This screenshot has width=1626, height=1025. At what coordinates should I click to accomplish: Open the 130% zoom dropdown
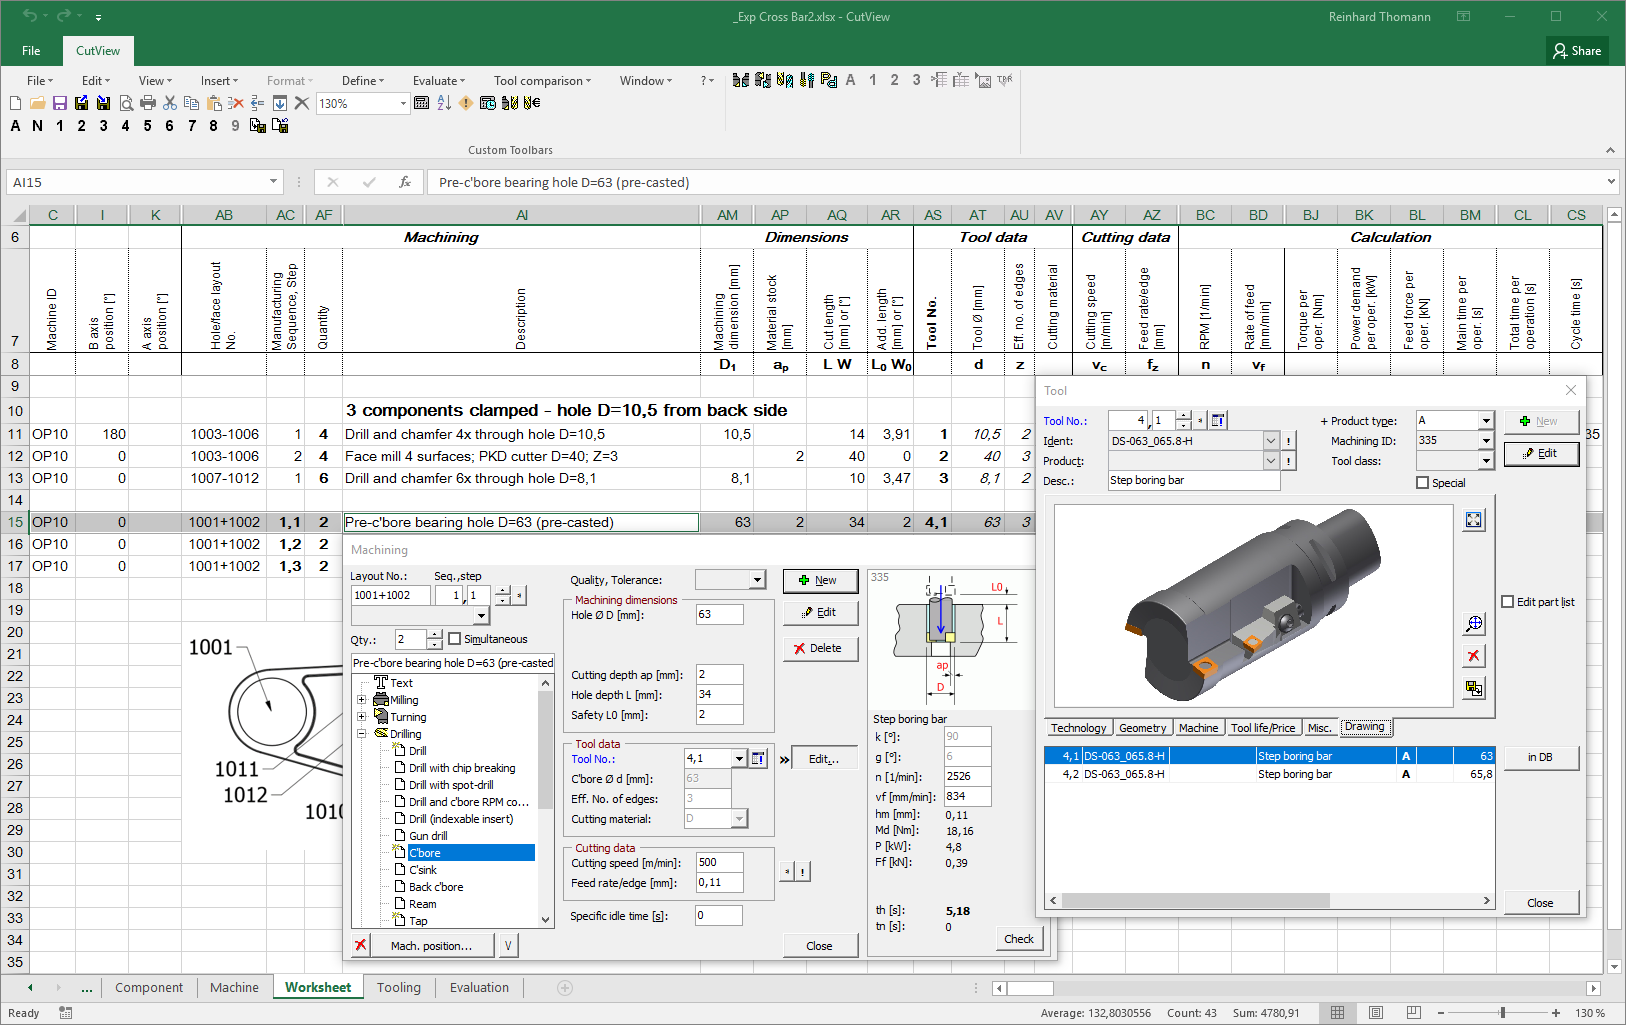pos(403,103)
